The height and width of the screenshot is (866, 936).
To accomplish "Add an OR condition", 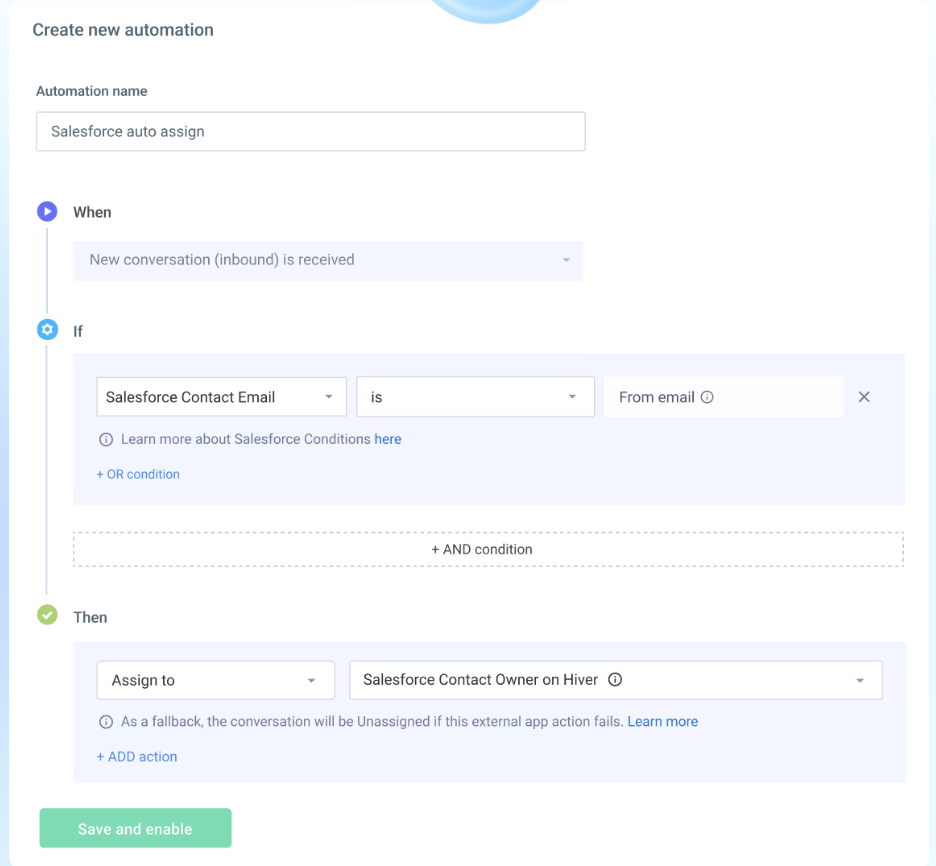I will 138,474.
